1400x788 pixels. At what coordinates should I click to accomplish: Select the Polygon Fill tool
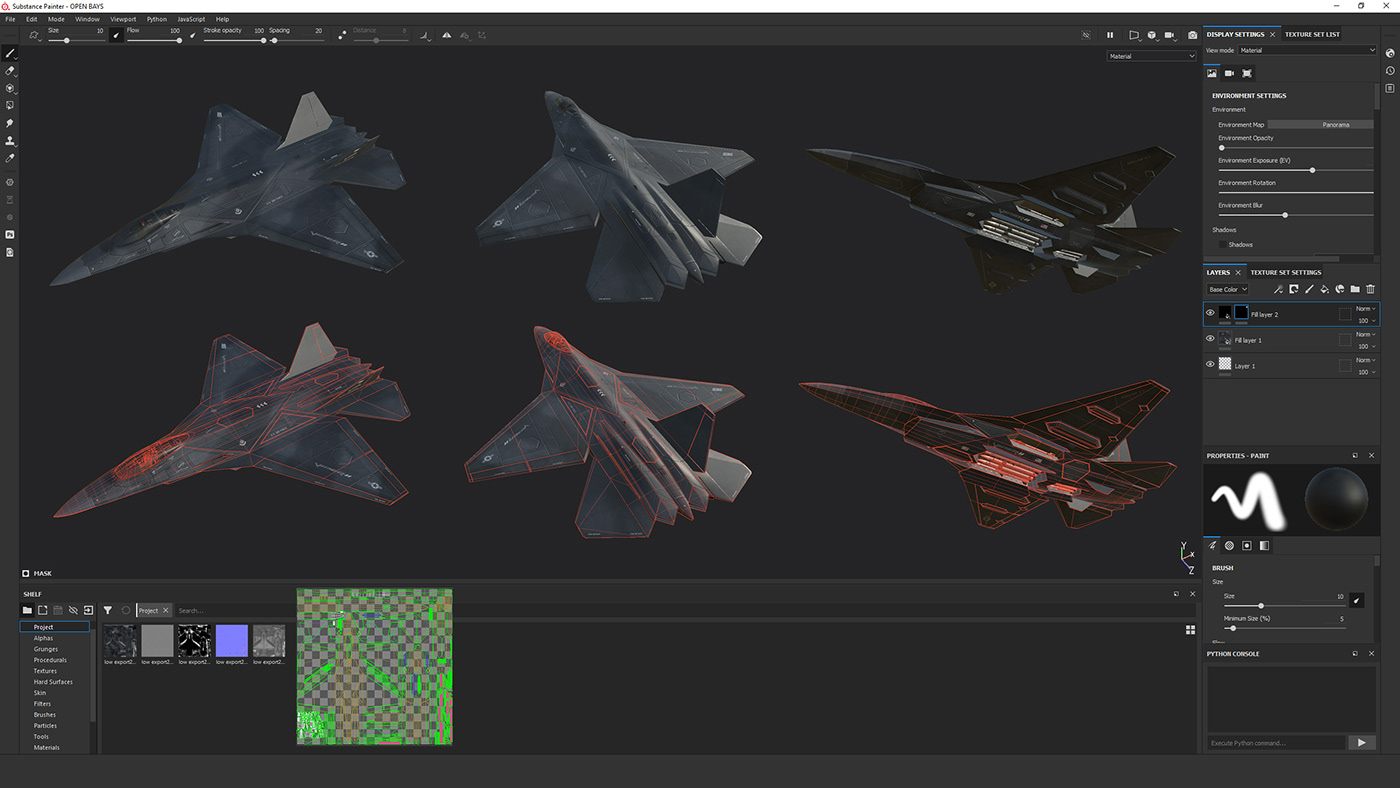coord(10,104)
